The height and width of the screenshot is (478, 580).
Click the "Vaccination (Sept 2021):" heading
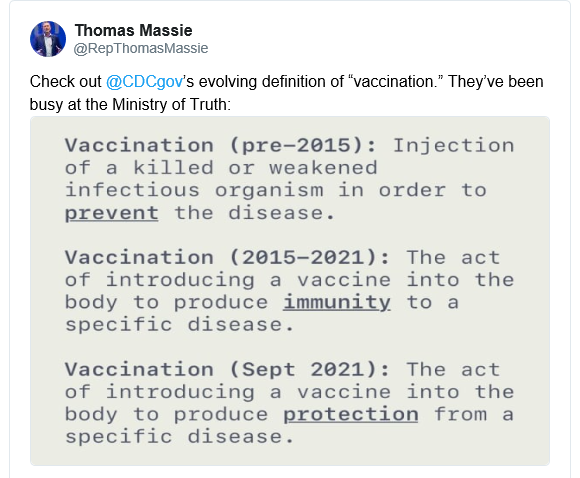pyautogui.click(x=227, y=370)
